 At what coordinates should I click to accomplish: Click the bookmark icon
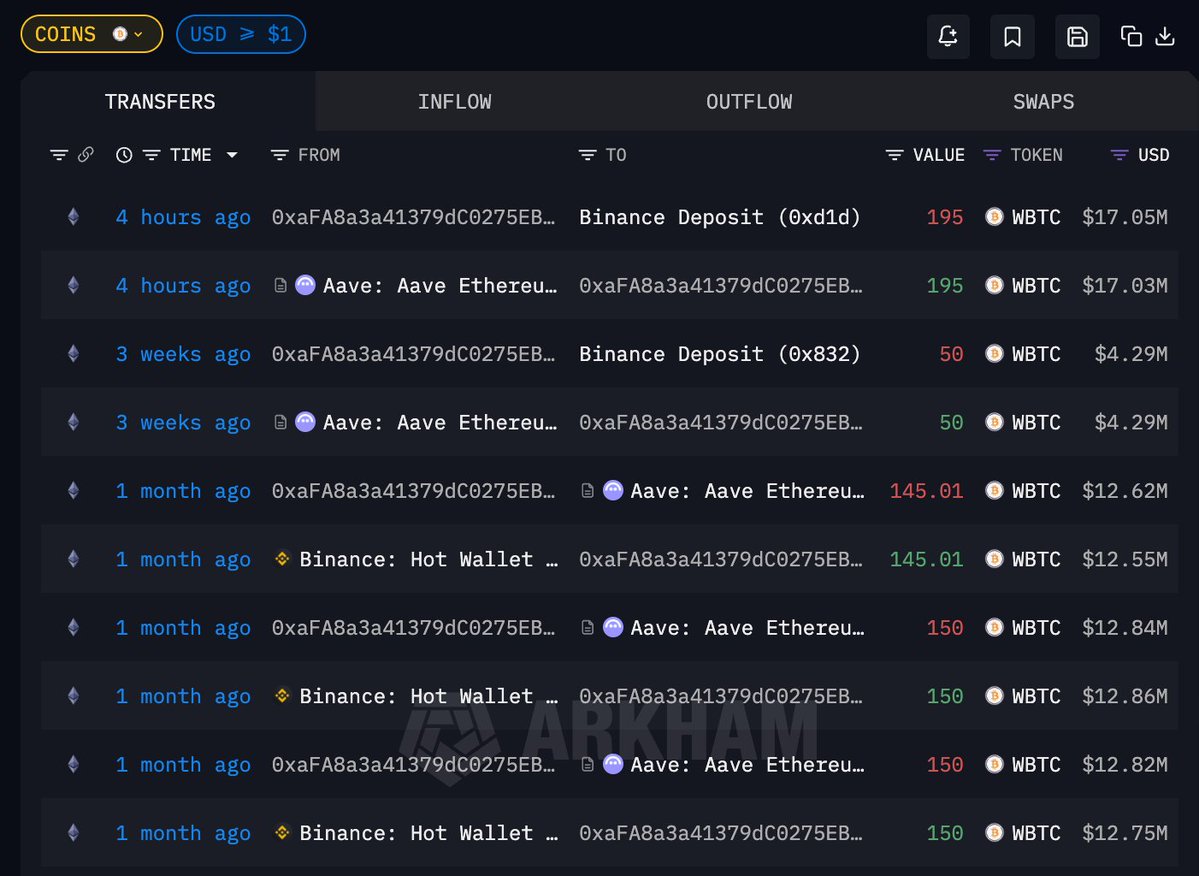pos(1012,37)
